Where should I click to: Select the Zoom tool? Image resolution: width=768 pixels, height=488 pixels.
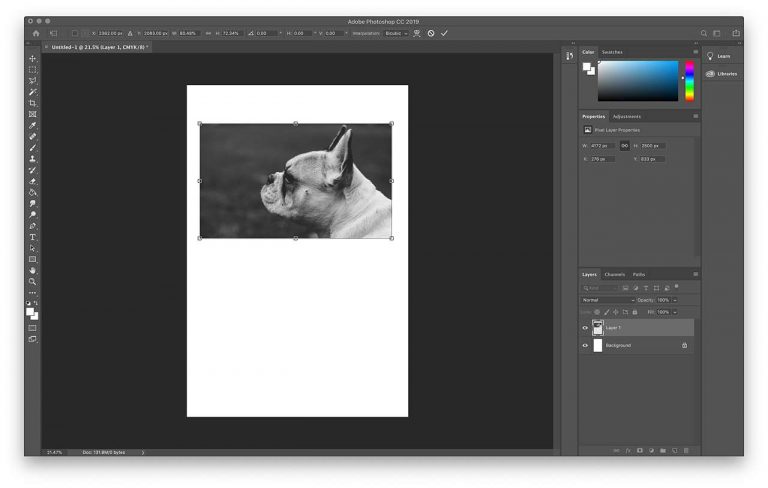point(32,282)
